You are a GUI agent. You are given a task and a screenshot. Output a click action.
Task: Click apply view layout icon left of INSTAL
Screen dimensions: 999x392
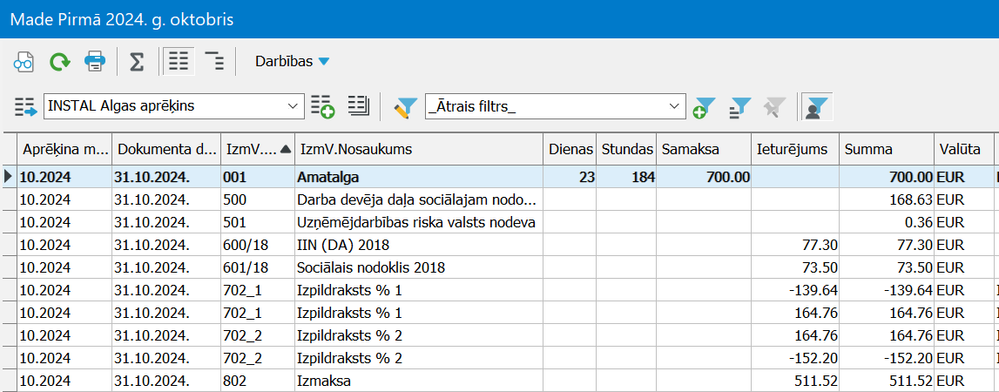click(26, 106)
